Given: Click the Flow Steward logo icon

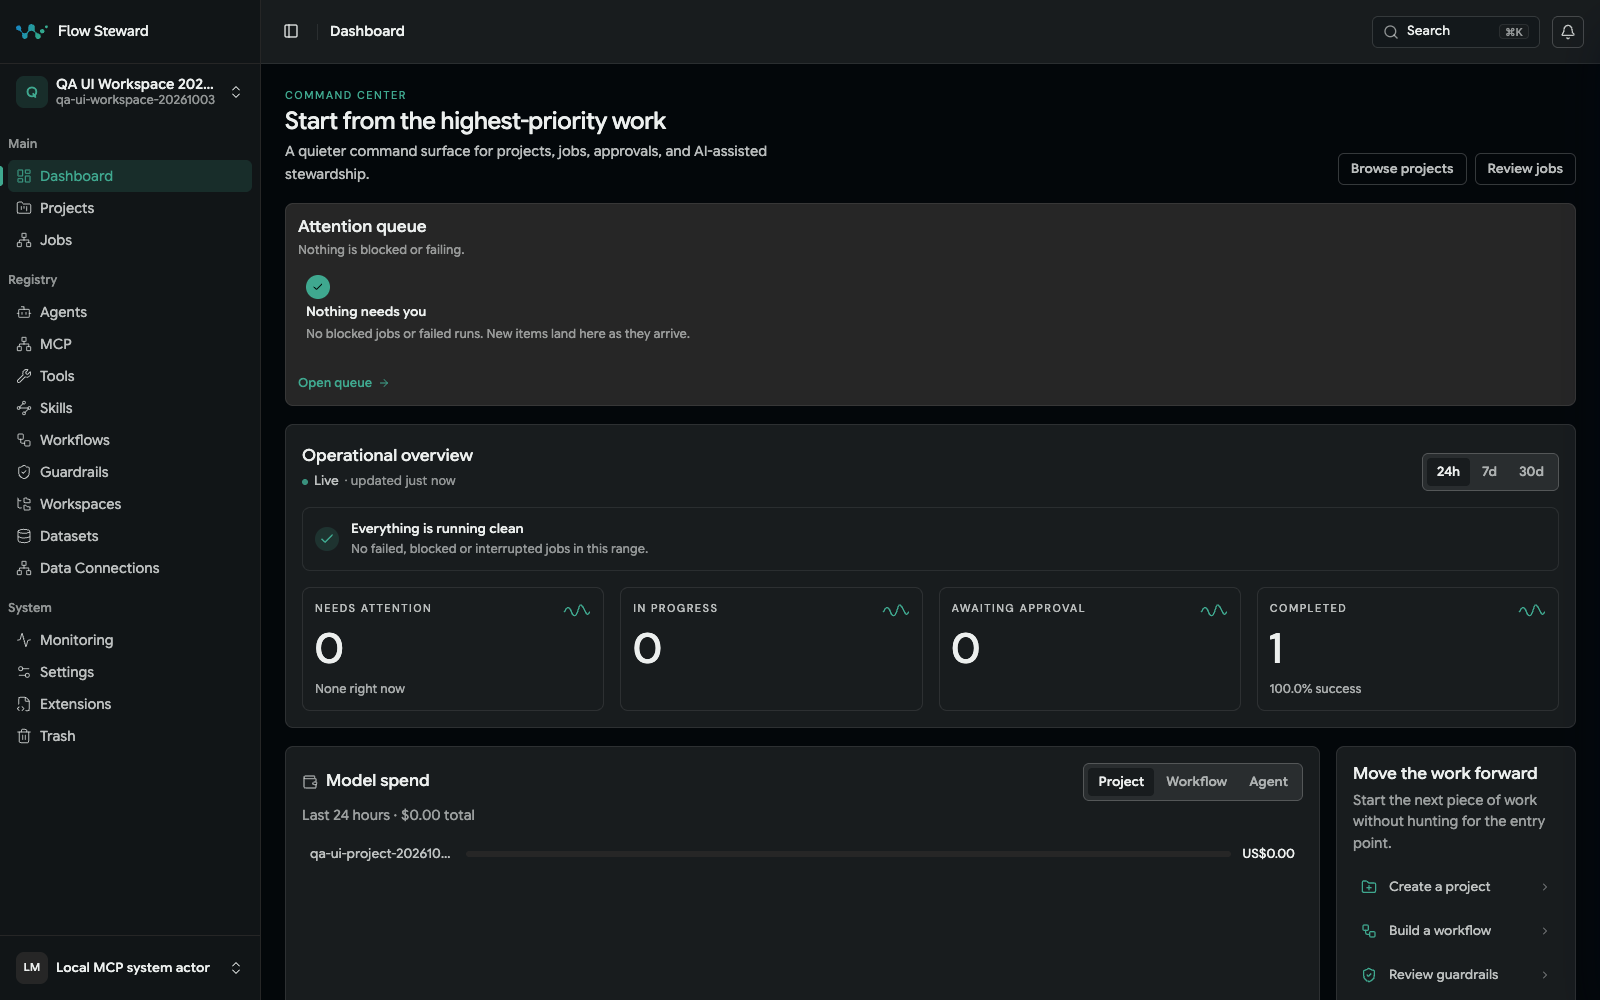Looking at the screenshot, I should tap(31, 31).
